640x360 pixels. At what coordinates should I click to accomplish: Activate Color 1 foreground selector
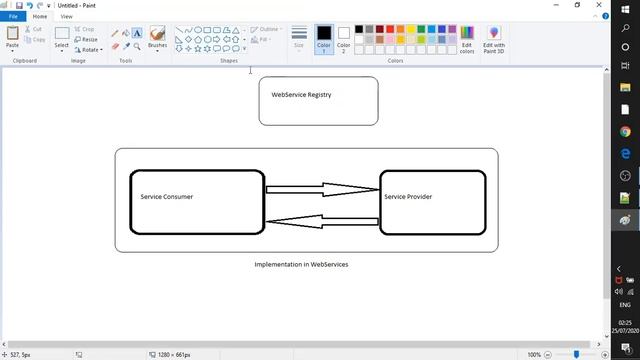click(324, 40)
